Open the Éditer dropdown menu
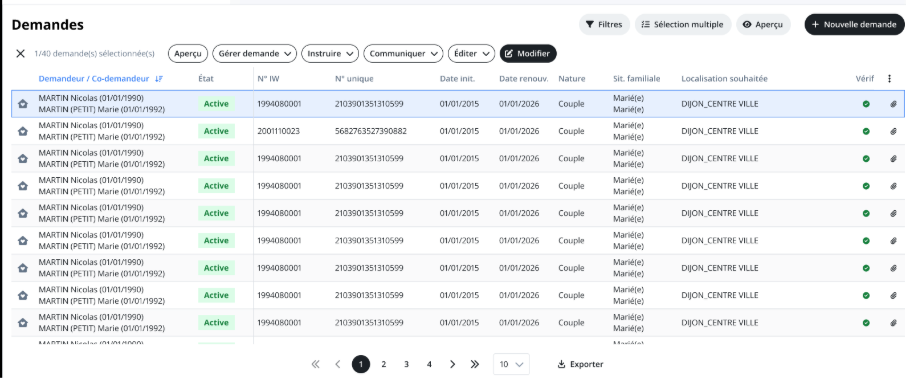The height and width of the screenshot is (378, 906). pyautogui.click(x=471, y=53)
